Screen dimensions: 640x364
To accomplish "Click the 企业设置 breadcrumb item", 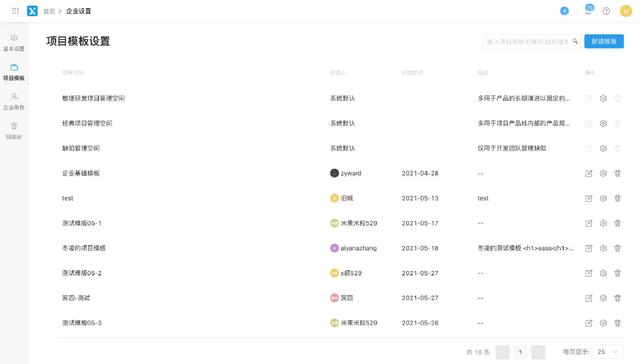I will click(78, 11).
